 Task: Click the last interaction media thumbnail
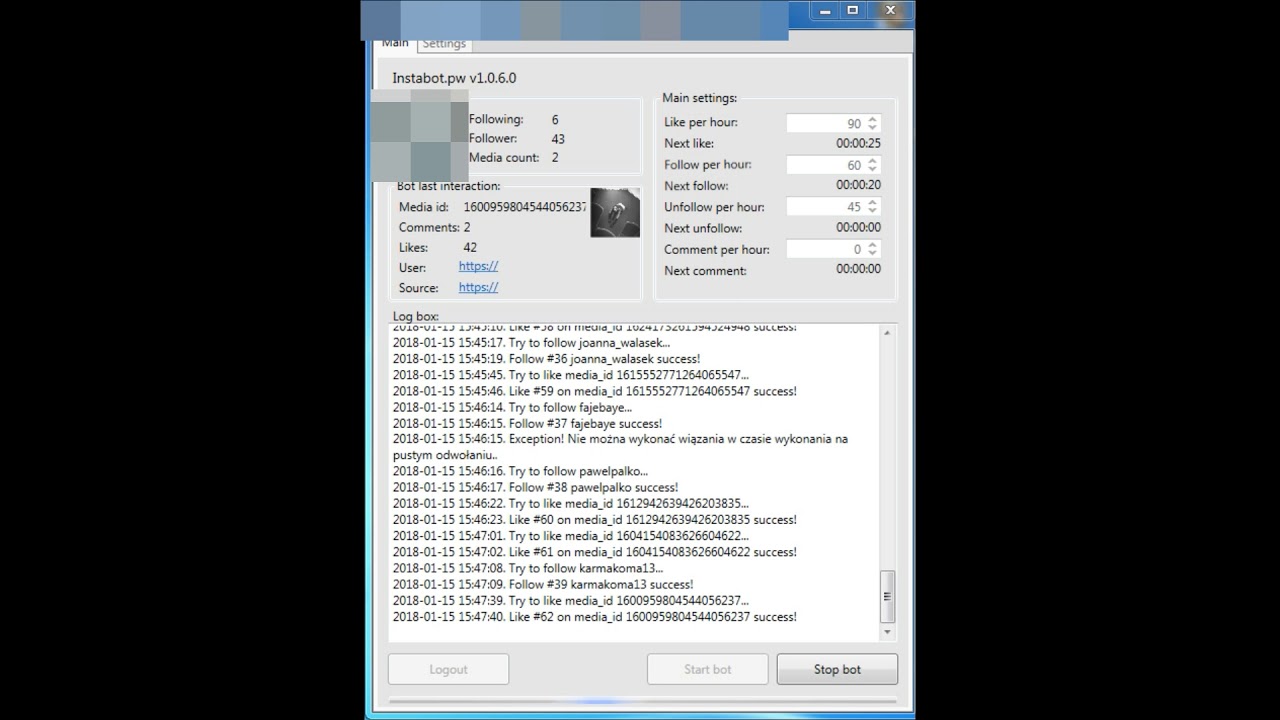tap(614, 212)
